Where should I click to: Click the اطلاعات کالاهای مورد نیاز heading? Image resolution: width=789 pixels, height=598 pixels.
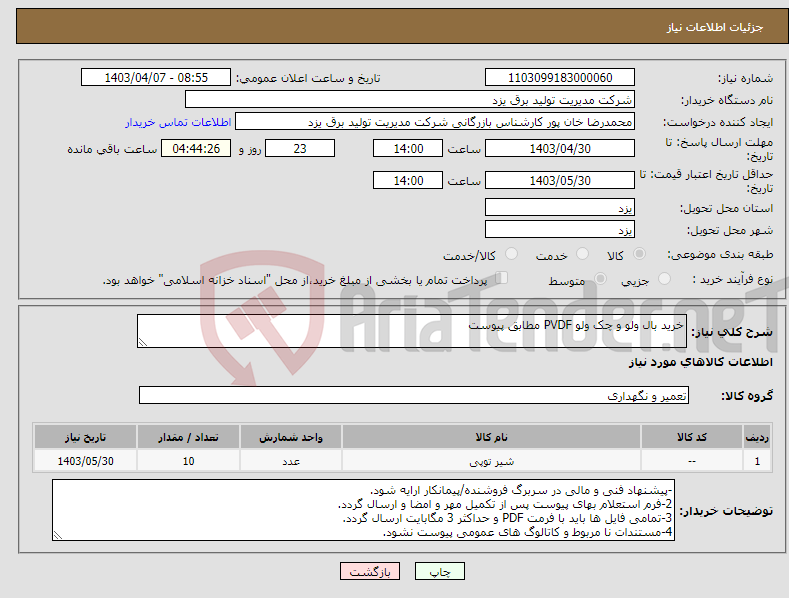pos(700,362)
